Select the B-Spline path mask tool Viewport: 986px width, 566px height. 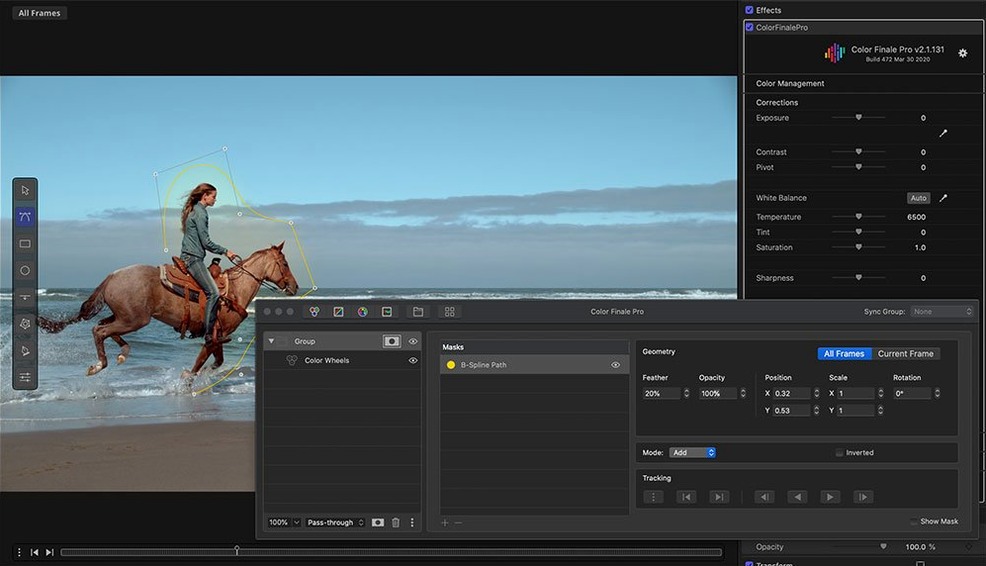pyautogui.click(x=25, y=217)
